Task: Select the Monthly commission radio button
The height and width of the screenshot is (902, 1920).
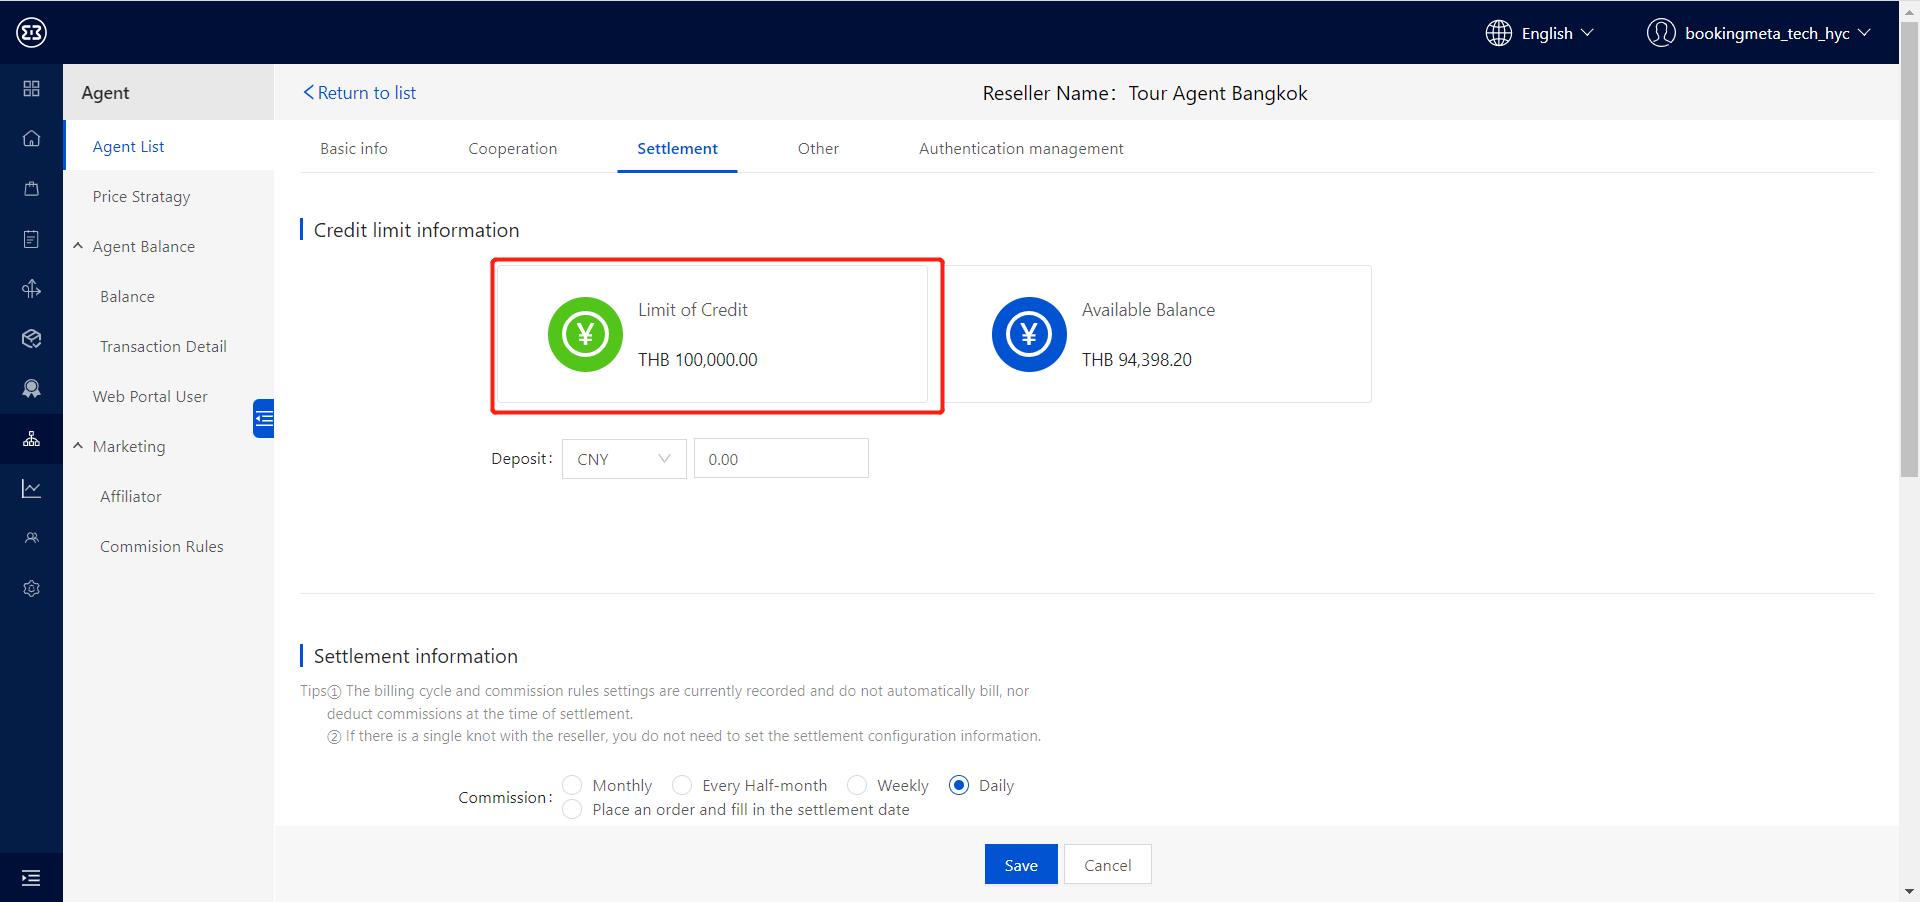Action: 572,785
